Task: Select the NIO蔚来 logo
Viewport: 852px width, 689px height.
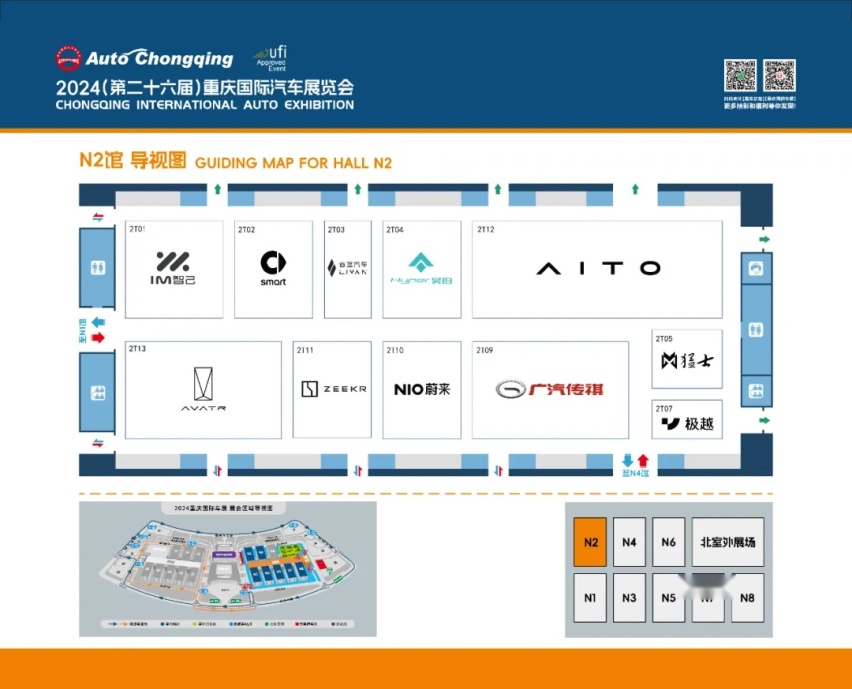Action: tap(422, 389)
